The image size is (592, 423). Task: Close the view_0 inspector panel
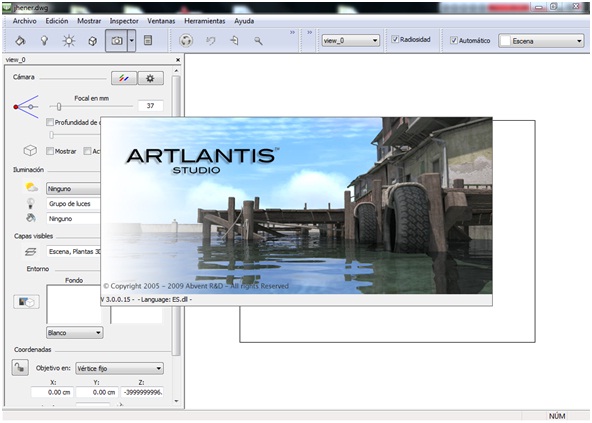[x=178, y=60]
